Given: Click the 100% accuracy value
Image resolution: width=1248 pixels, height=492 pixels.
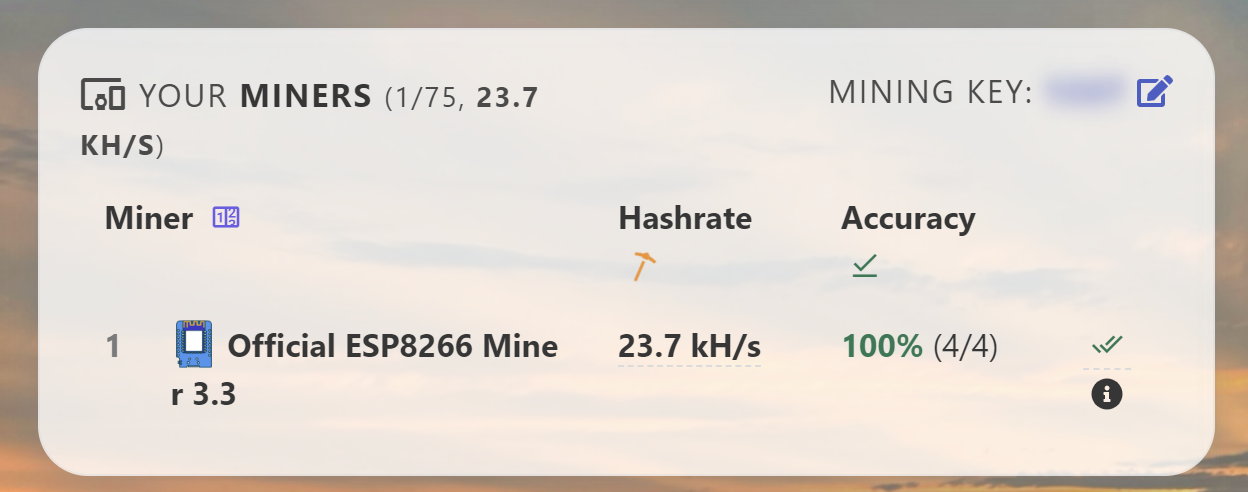Looking at the screenshot, I should click(x=882, y=347).
